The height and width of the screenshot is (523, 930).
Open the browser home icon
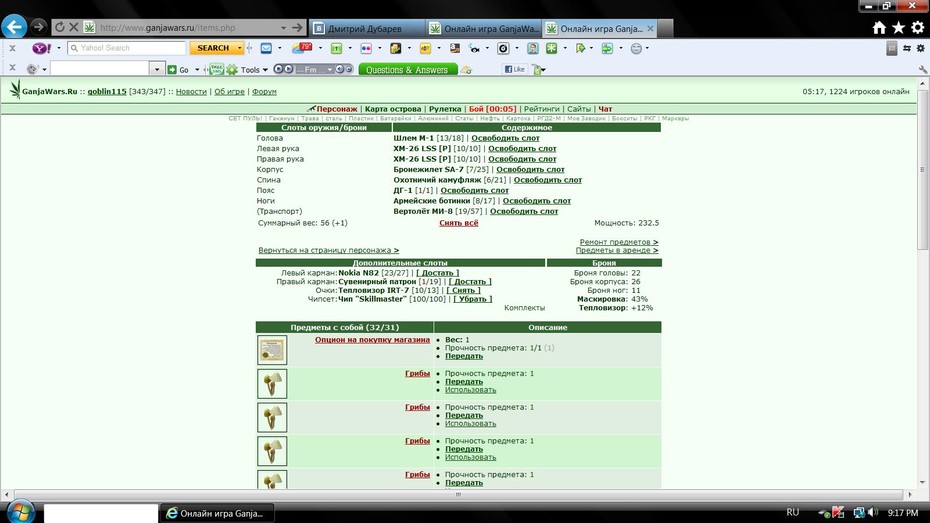[x=879, y=27]
